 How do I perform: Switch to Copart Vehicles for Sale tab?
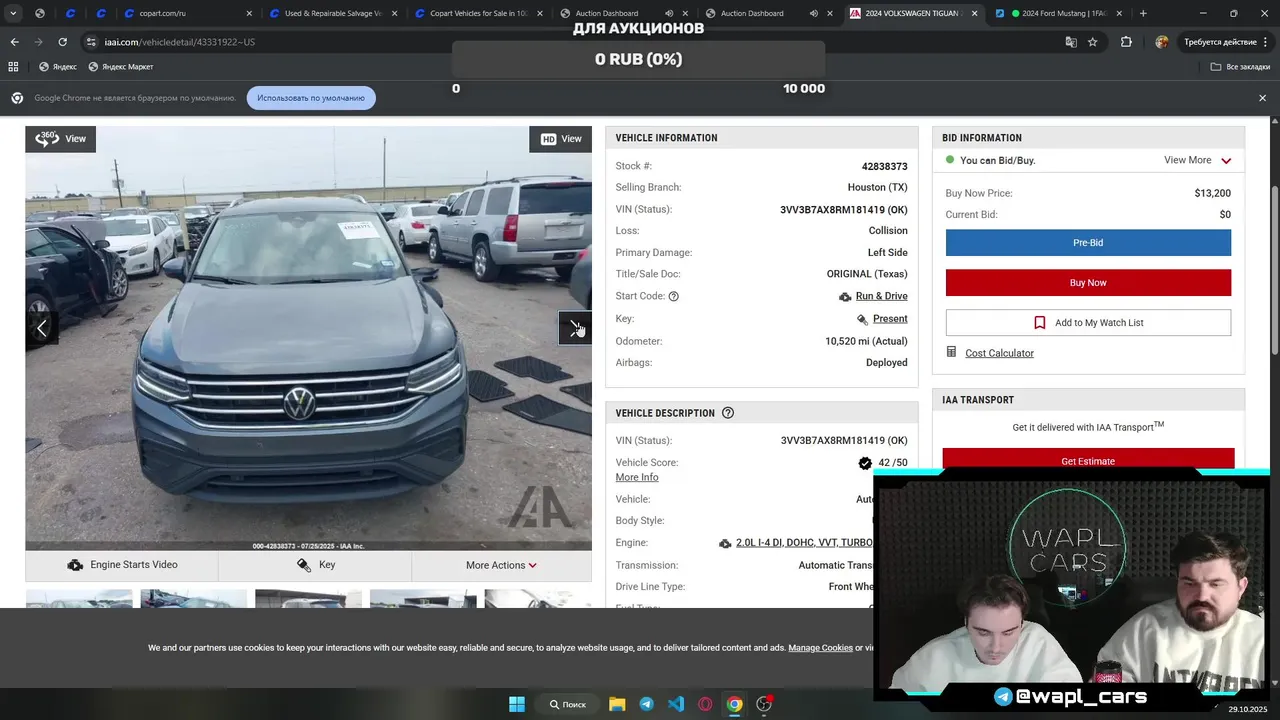tap(477, 14)
